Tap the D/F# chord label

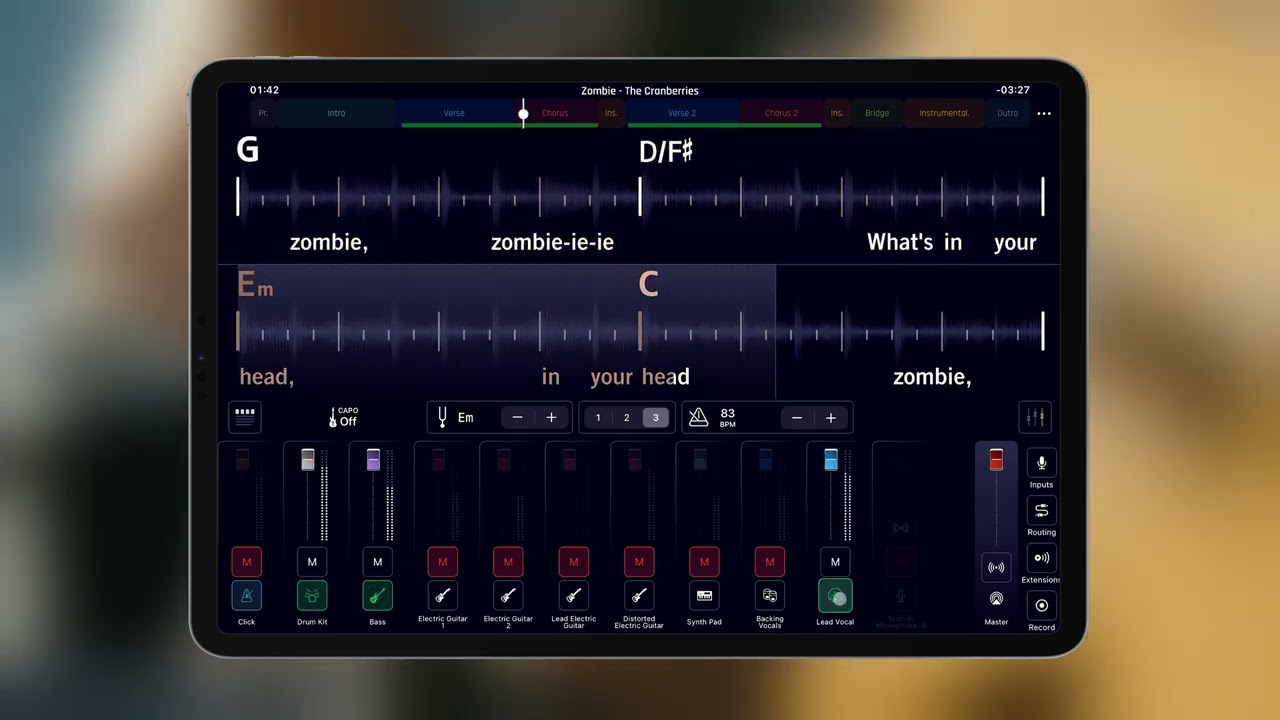[x=666, y=151]
